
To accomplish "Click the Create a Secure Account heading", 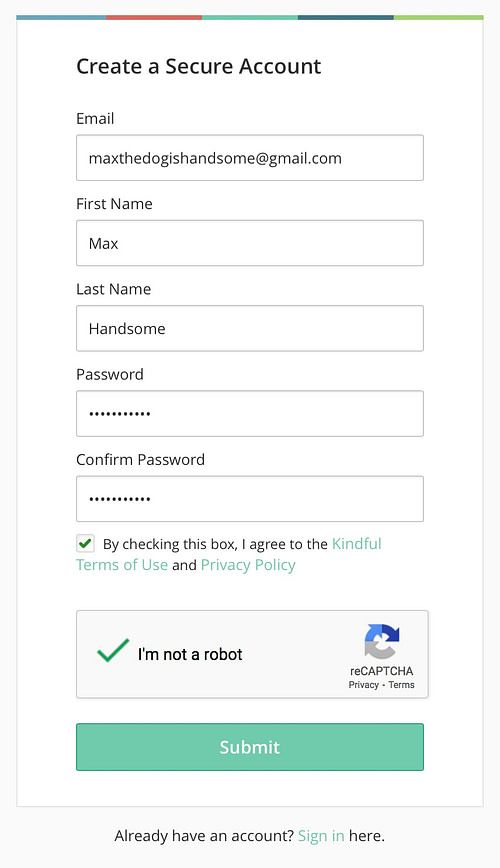I will point(198,66).
